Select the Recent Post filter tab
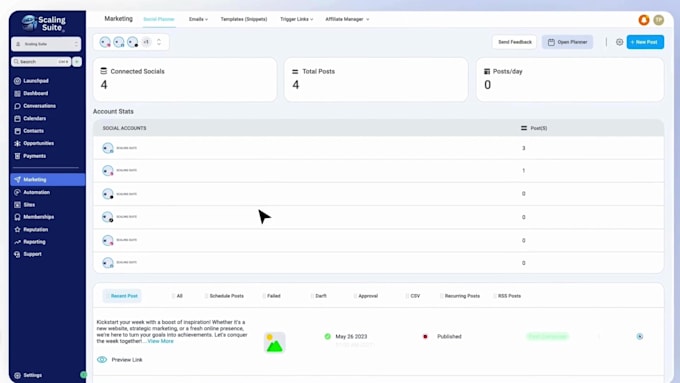The image size is (680, 383). click(x=122, y=296)
